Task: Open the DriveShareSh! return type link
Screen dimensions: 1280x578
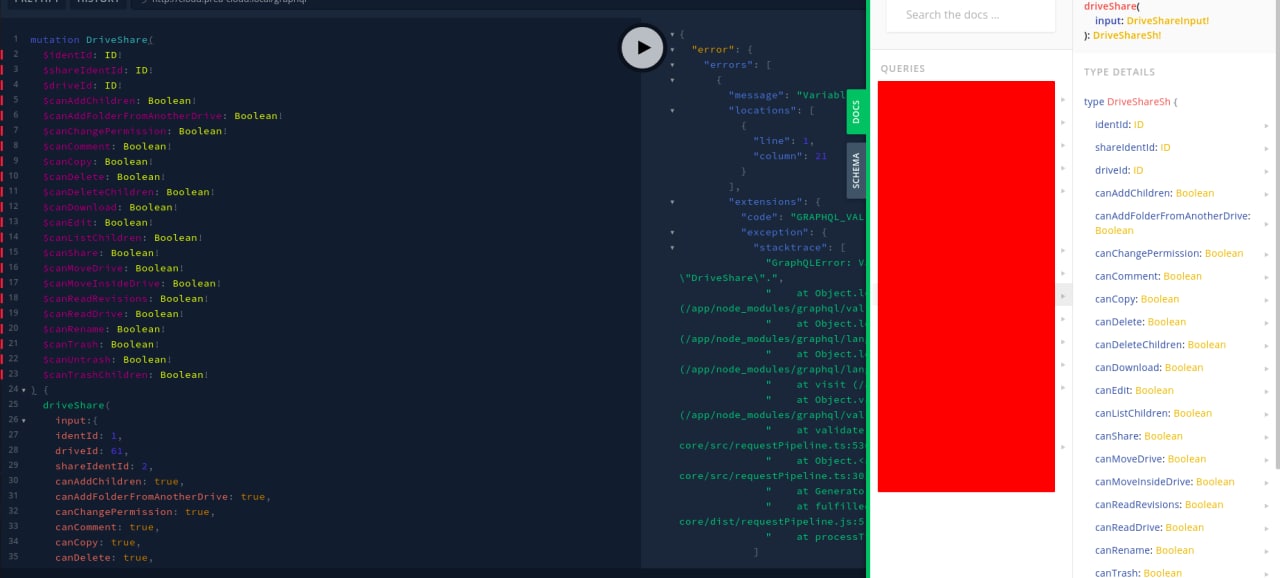Action: click(1127, 35)
